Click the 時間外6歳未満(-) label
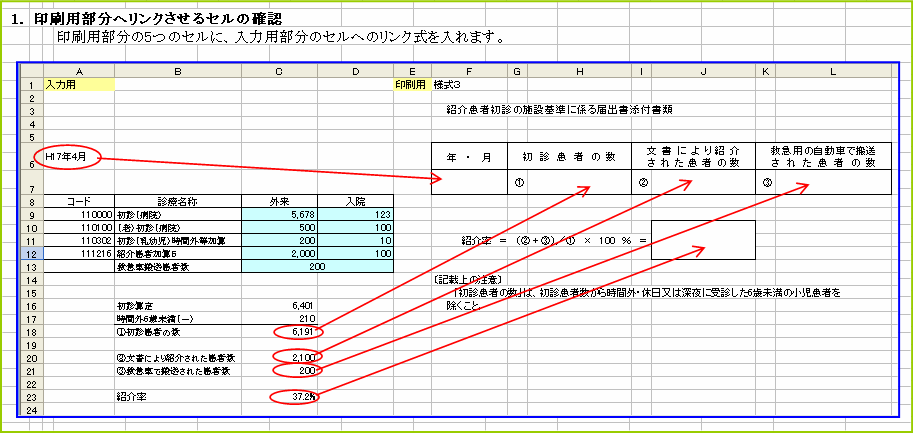Viewport: 913px width, 433px height. tap(154, 318)
